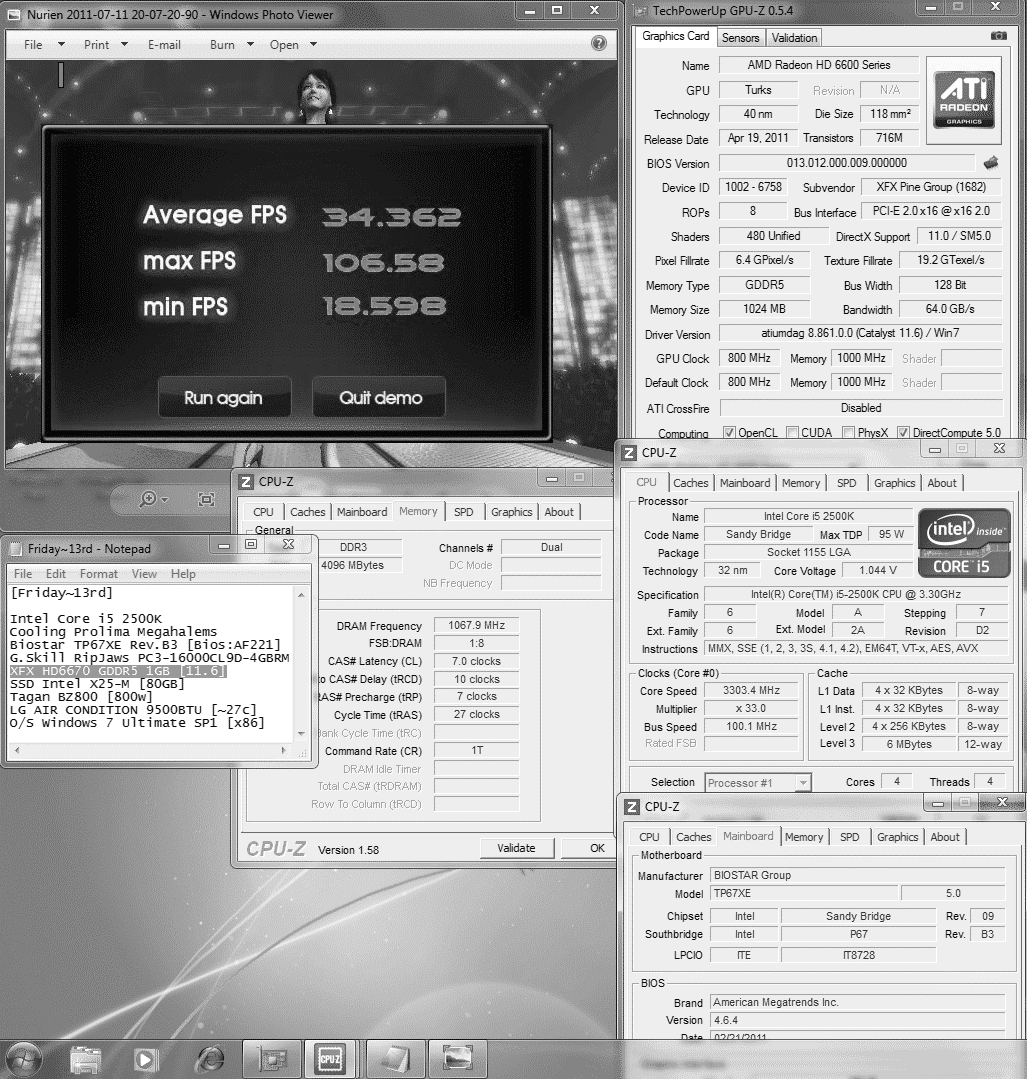Click the Core Speed value 3303.4 MHz
Image resolution: width=1027 pixels, height=1079 pixels.
751,690
